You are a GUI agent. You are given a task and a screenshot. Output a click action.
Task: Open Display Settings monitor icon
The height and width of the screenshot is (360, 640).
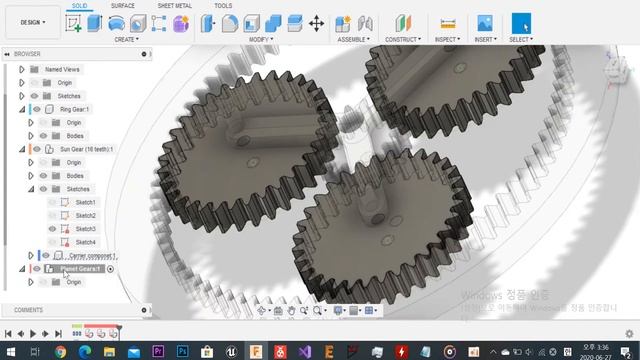tap(338, 311)
